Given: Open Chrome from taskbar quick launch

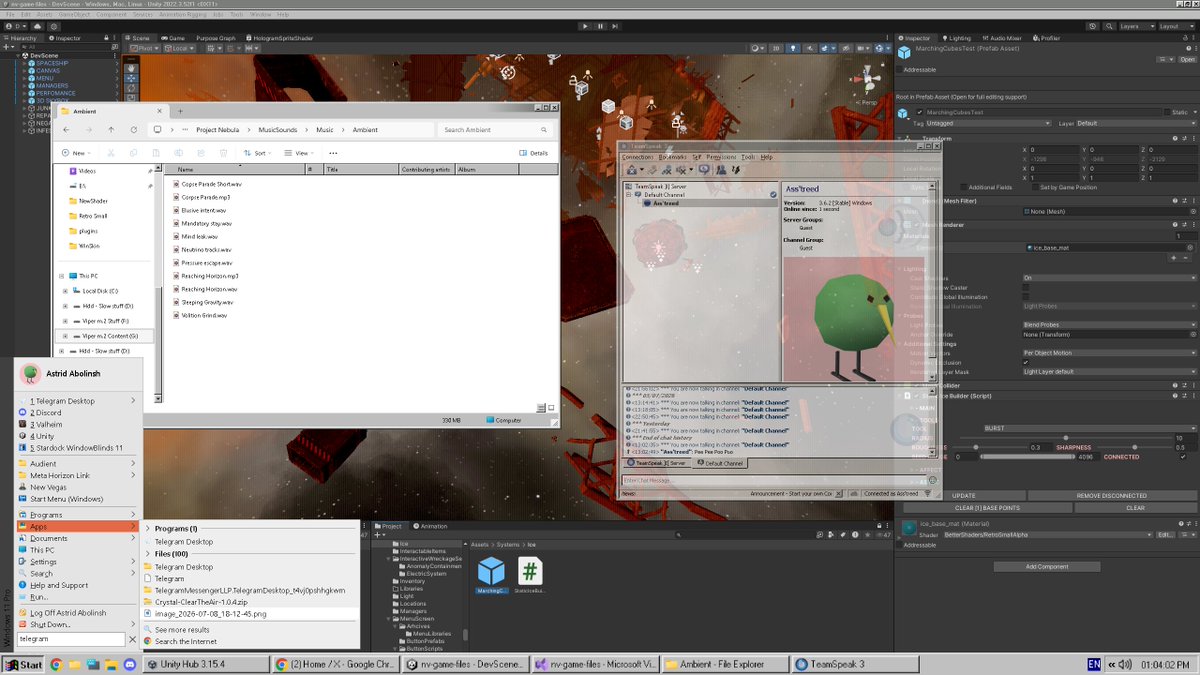Looking at the screenshot, I should (x=56, y=664).
